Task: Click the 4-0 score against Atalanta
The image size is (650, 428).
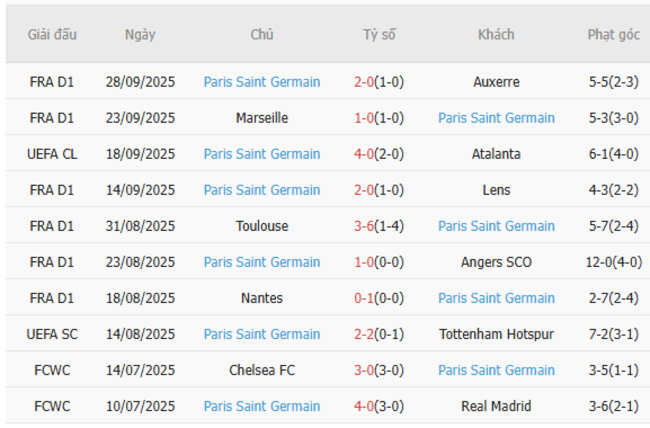Action: (365, 154)
